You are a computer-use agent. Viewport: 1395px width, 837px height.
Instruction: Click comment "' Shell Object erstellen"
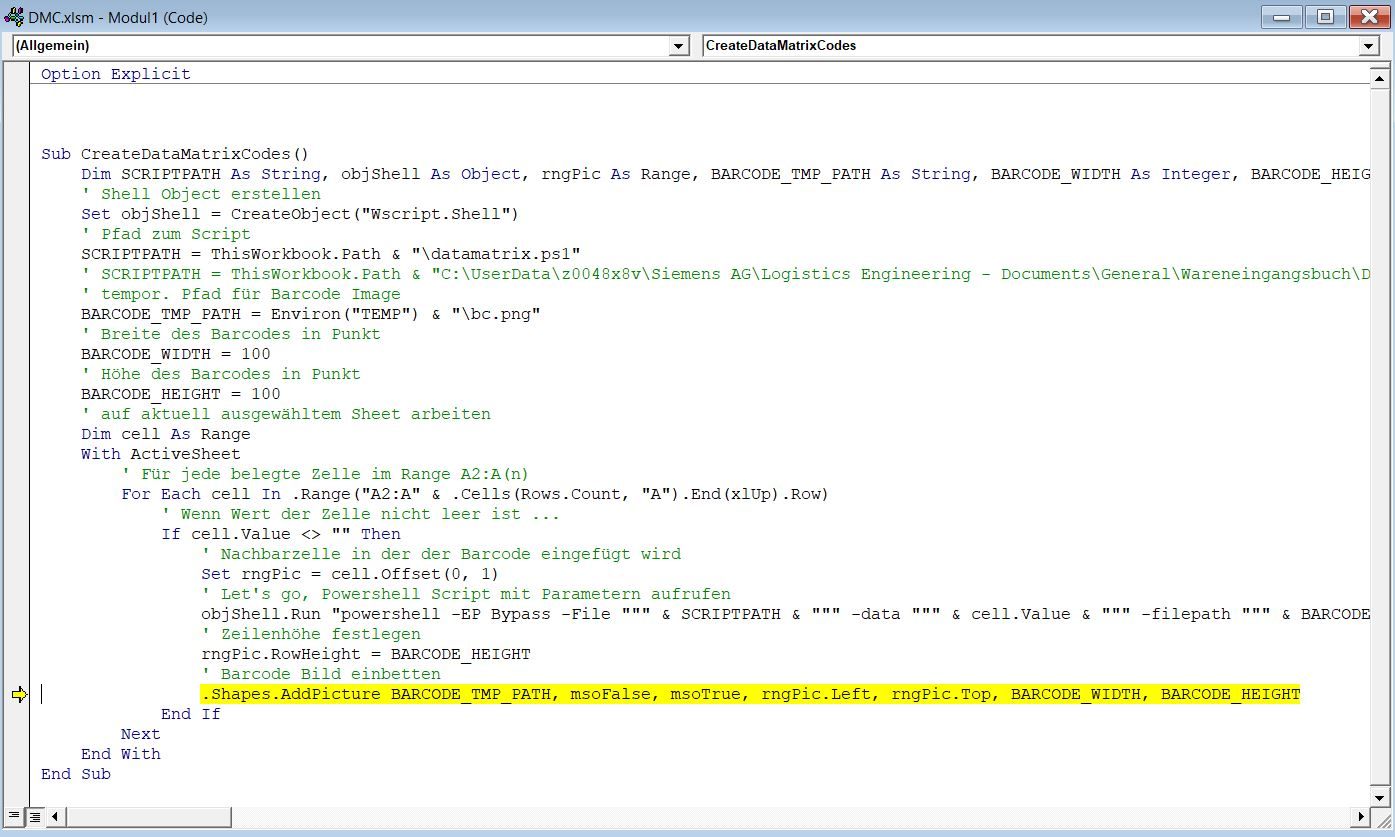pyautogui.click(x=201, y=194)
